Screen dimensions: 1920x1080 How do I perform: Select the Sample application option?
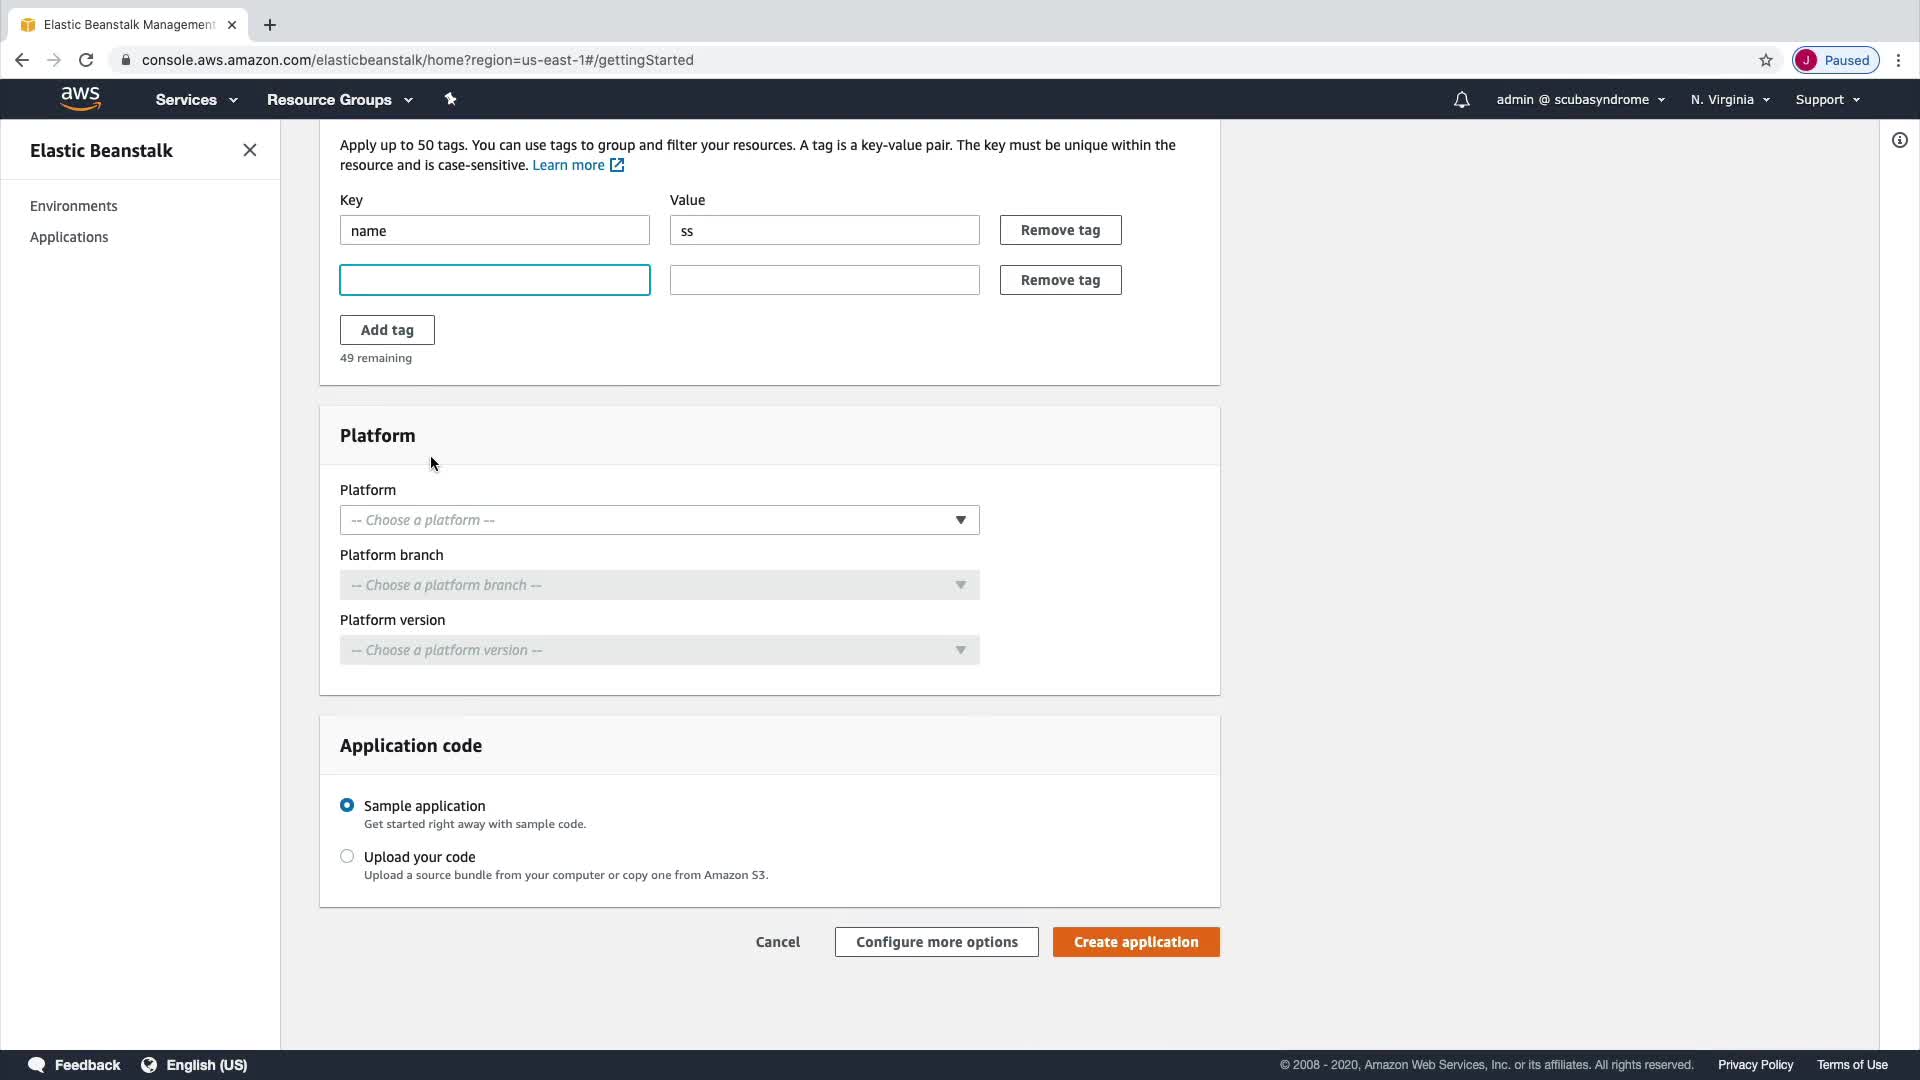tap(347, 805)
